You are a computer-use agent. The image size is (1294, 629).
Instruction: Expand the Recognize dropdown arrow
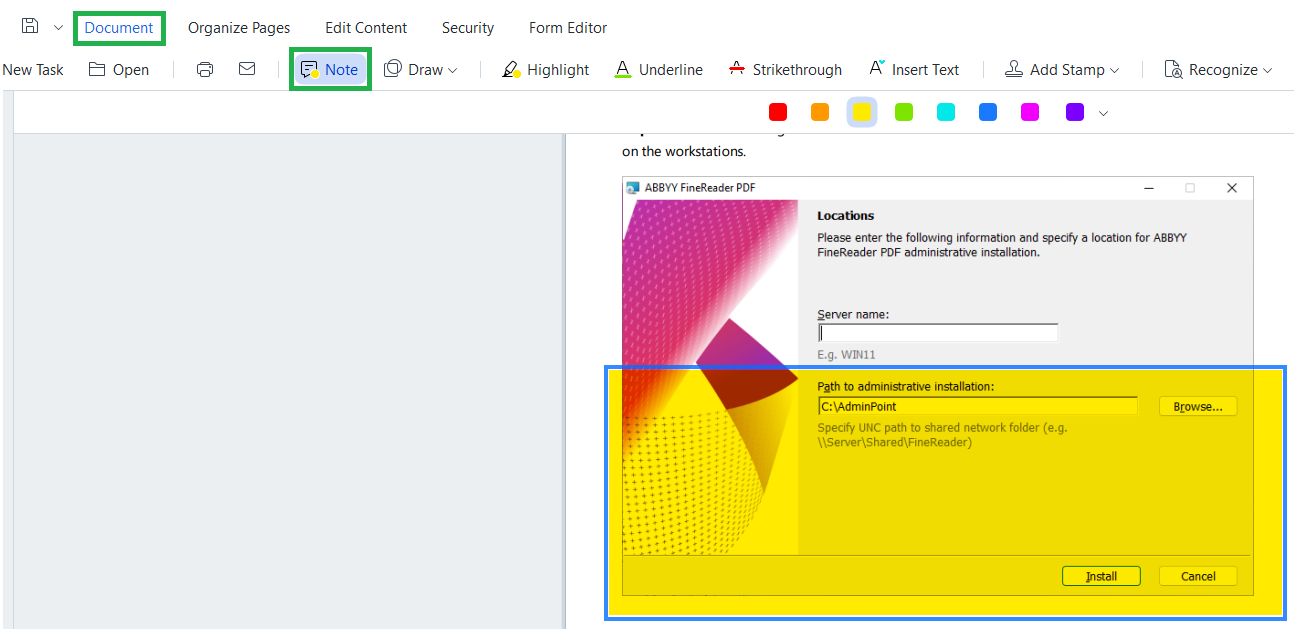[1268, 70]
